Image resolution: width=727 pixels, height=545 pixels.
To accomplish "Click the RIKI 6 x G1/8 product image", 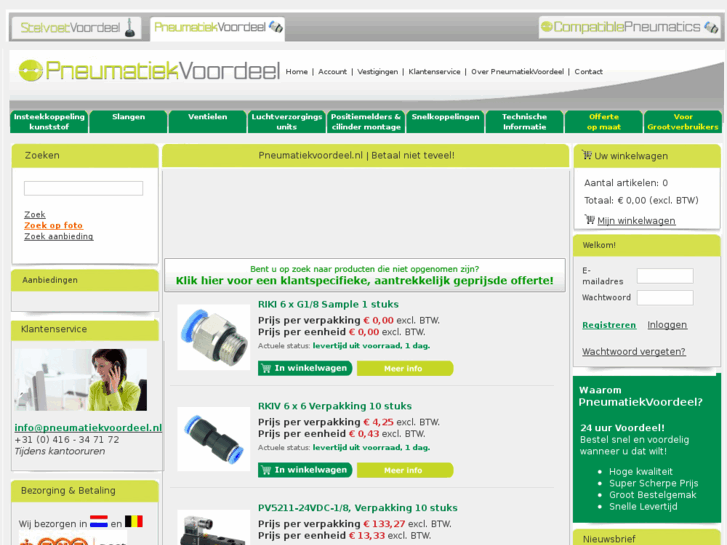I will pyautogui.click(x=214, y=337).
